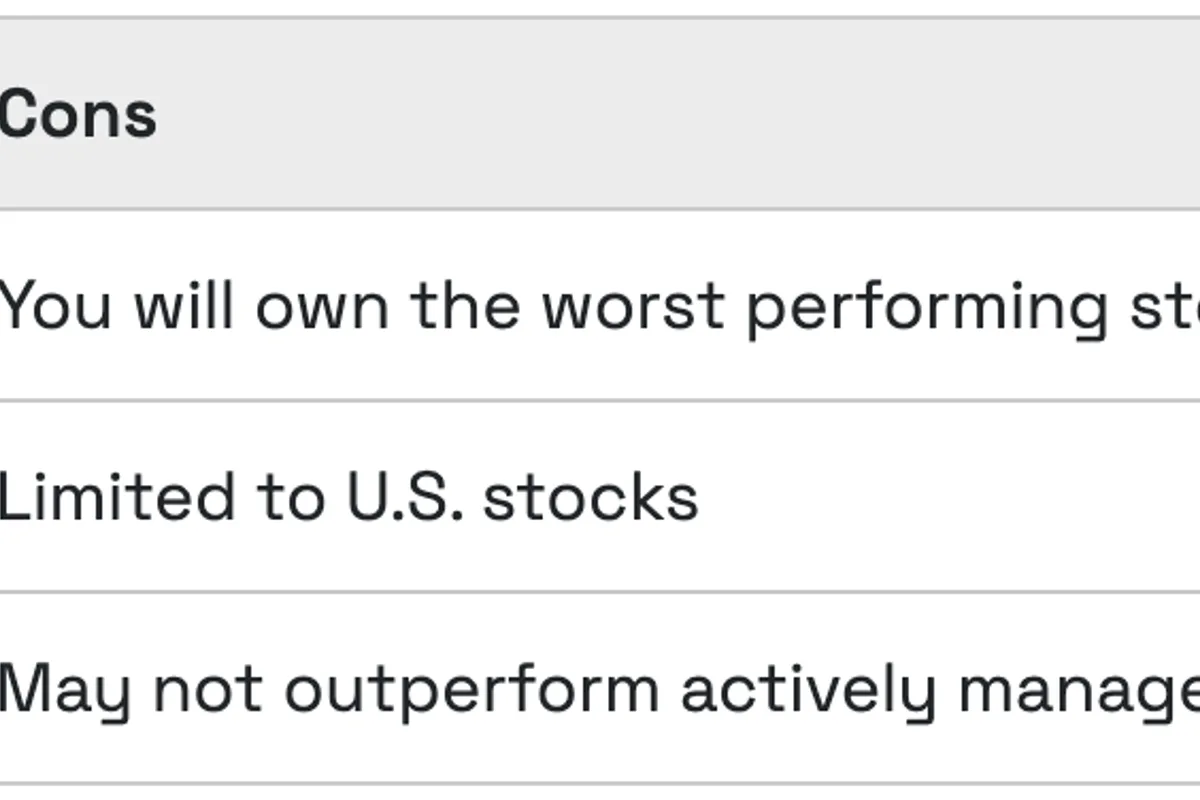This screenshot has width=1200, height=800.
Task: Select the 'May not outperform actively' row
Action: (x=600, y=689)
